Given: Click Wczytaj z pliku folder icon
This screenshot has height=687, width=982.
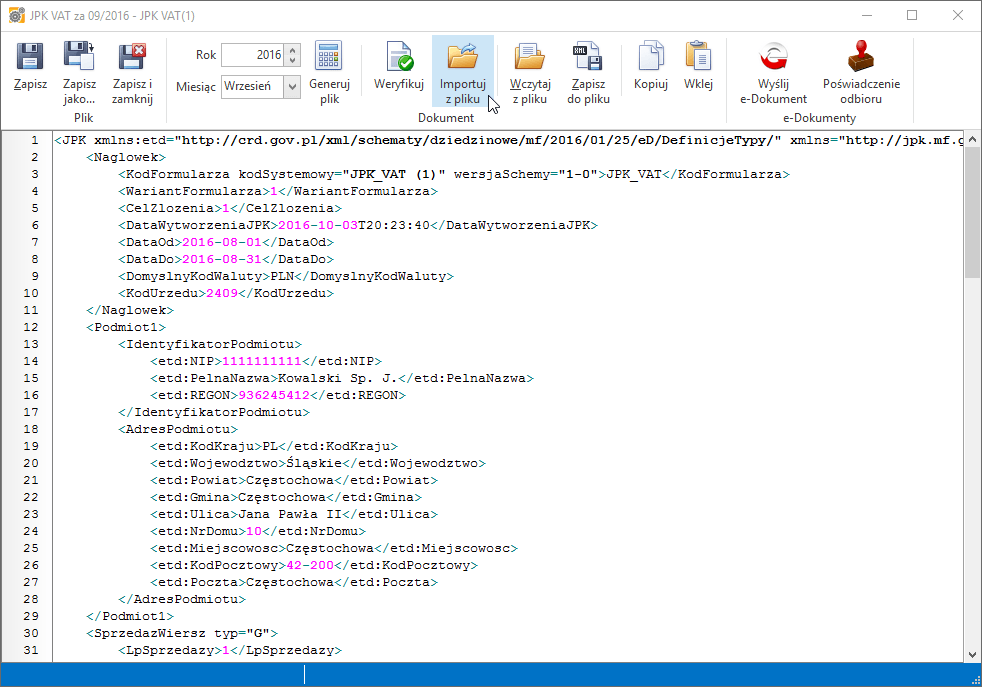Looking at the screenshot, I should (x=529, y=58).
